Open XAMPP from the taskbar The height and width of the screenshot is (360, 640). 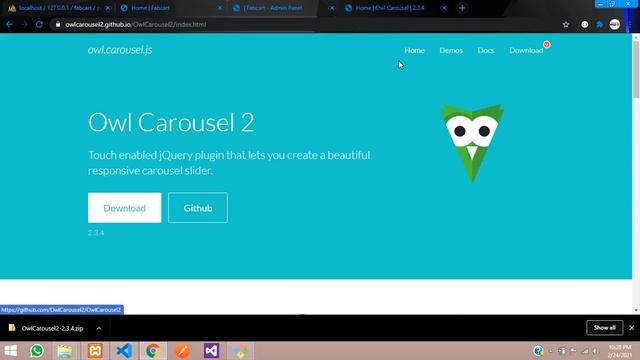click(95, 351)
